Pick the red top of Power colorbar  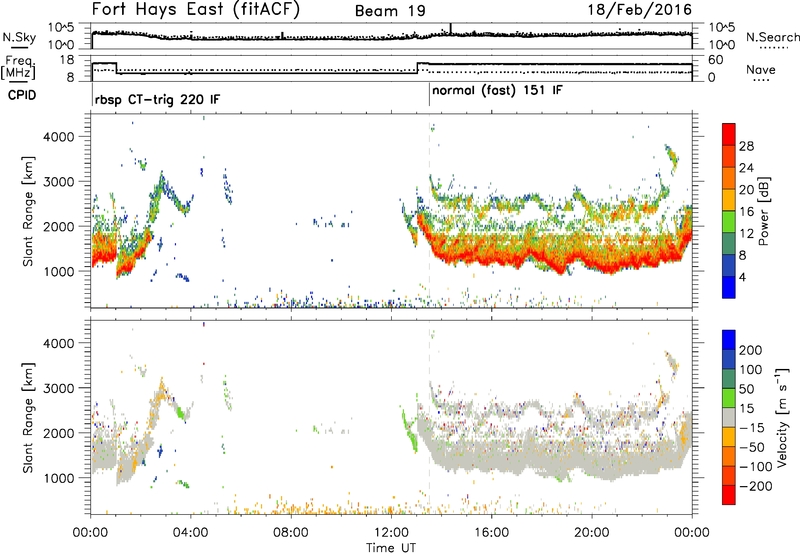pos(729,135)
